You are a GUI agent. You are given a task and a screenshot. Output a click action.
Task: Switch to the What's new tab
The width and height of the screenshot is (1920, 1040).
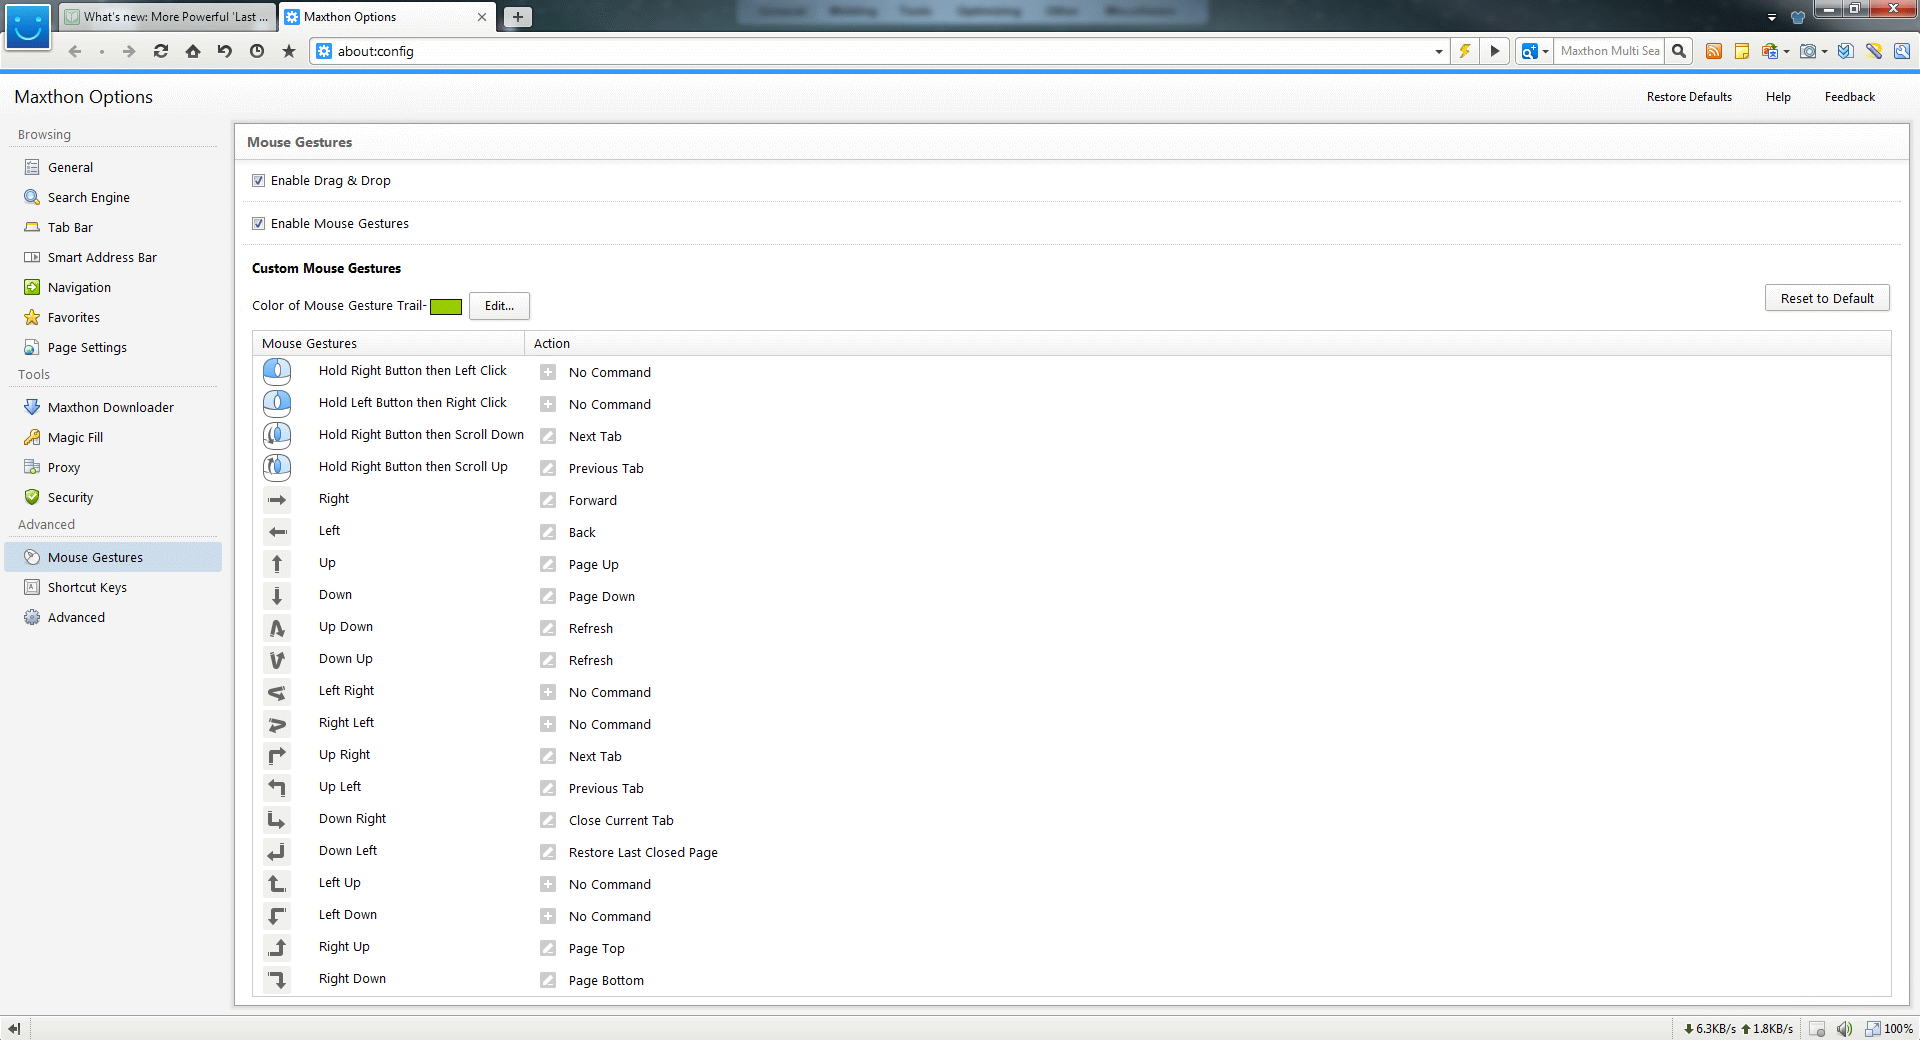click(x=167, y=17)
